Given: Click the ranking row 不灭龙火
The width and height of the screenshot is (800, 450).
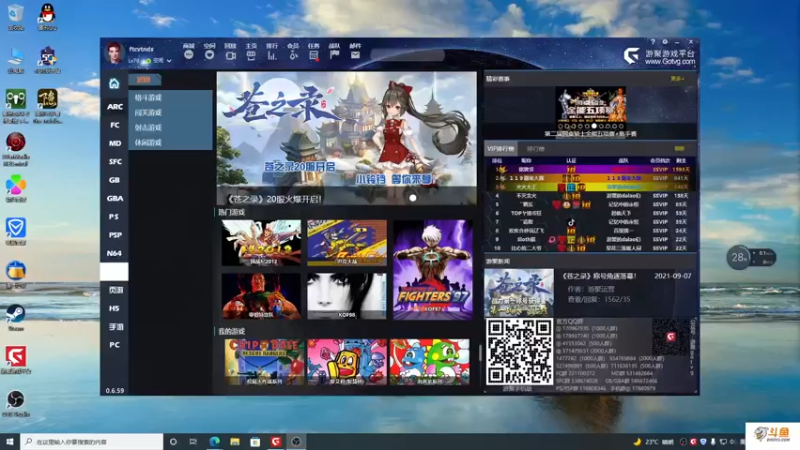Looking at the screenshot, I should tap(591, 195).
